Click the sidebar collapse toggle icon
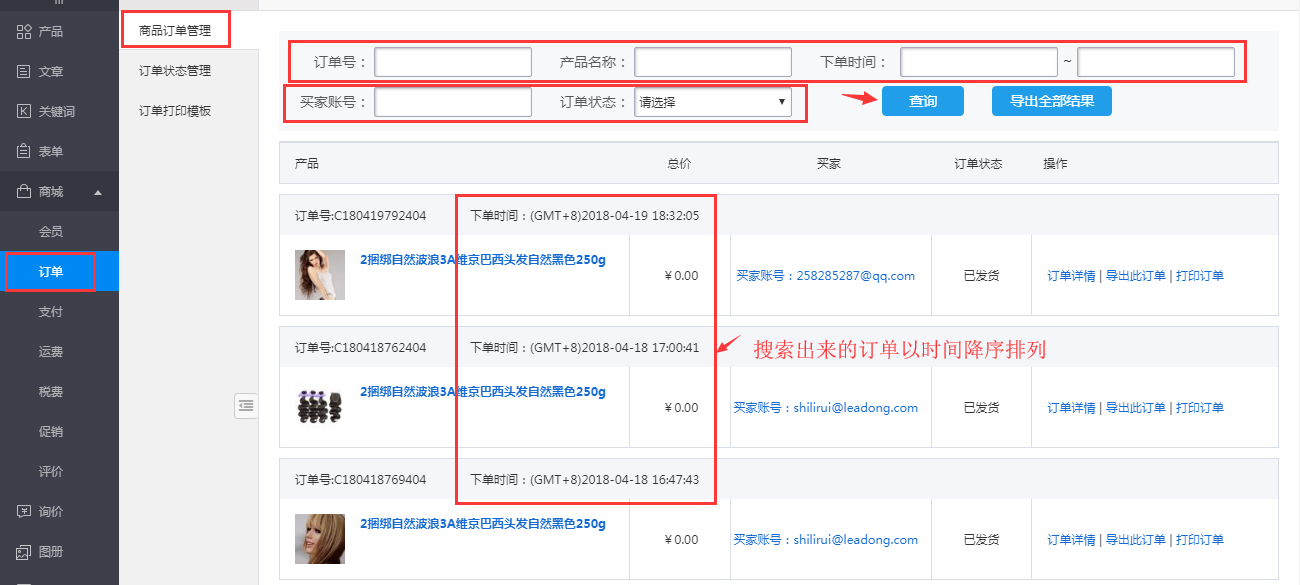 coord(246,405)
